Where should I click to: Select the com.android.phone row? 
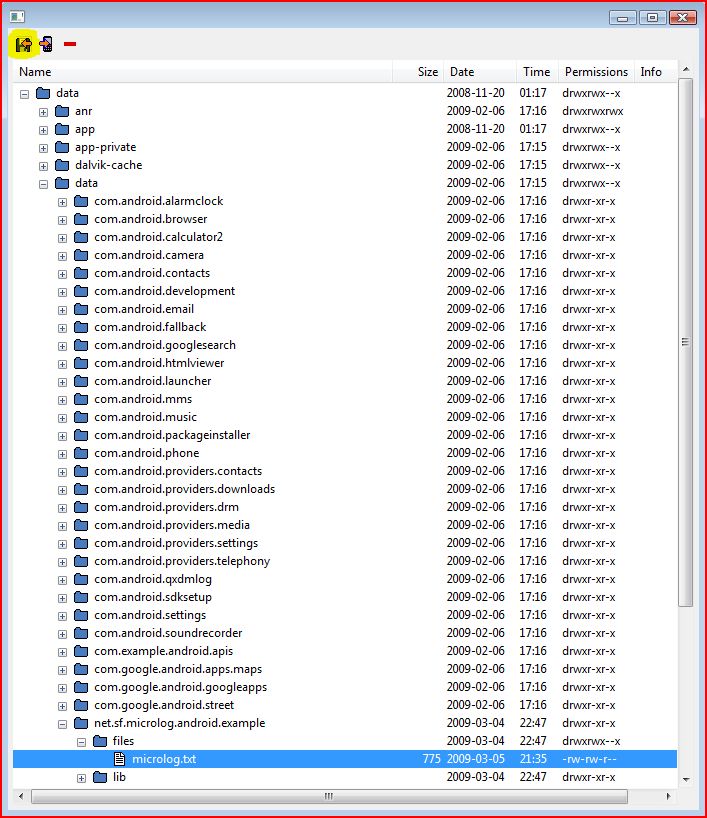pos(345,453)
